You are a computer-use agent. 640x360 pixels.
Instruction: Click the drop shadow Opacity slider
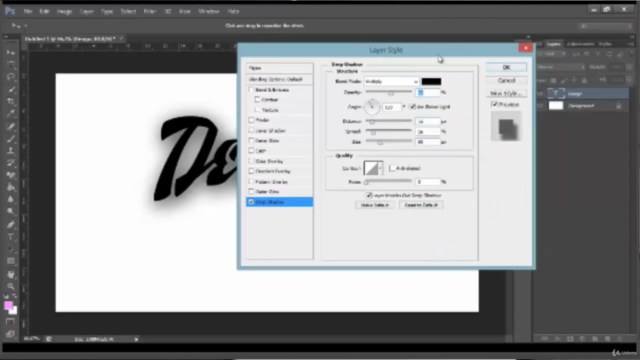389,93
